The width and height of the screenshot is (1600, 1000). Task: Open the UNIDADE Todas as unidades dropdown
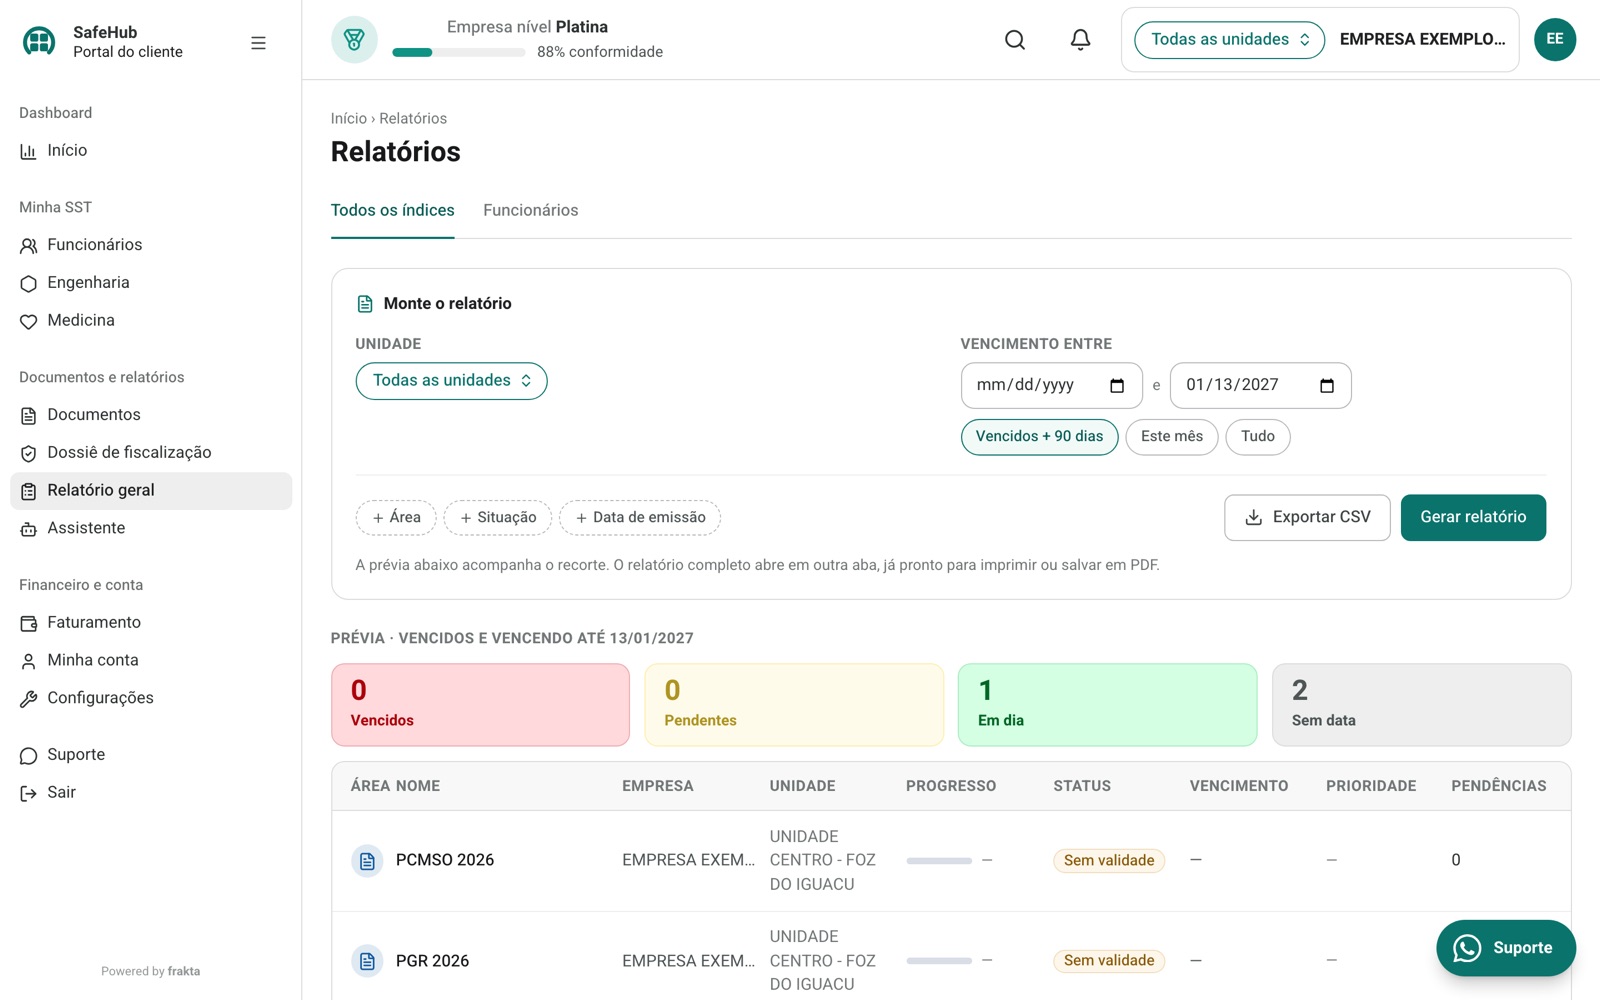point(451,381)
